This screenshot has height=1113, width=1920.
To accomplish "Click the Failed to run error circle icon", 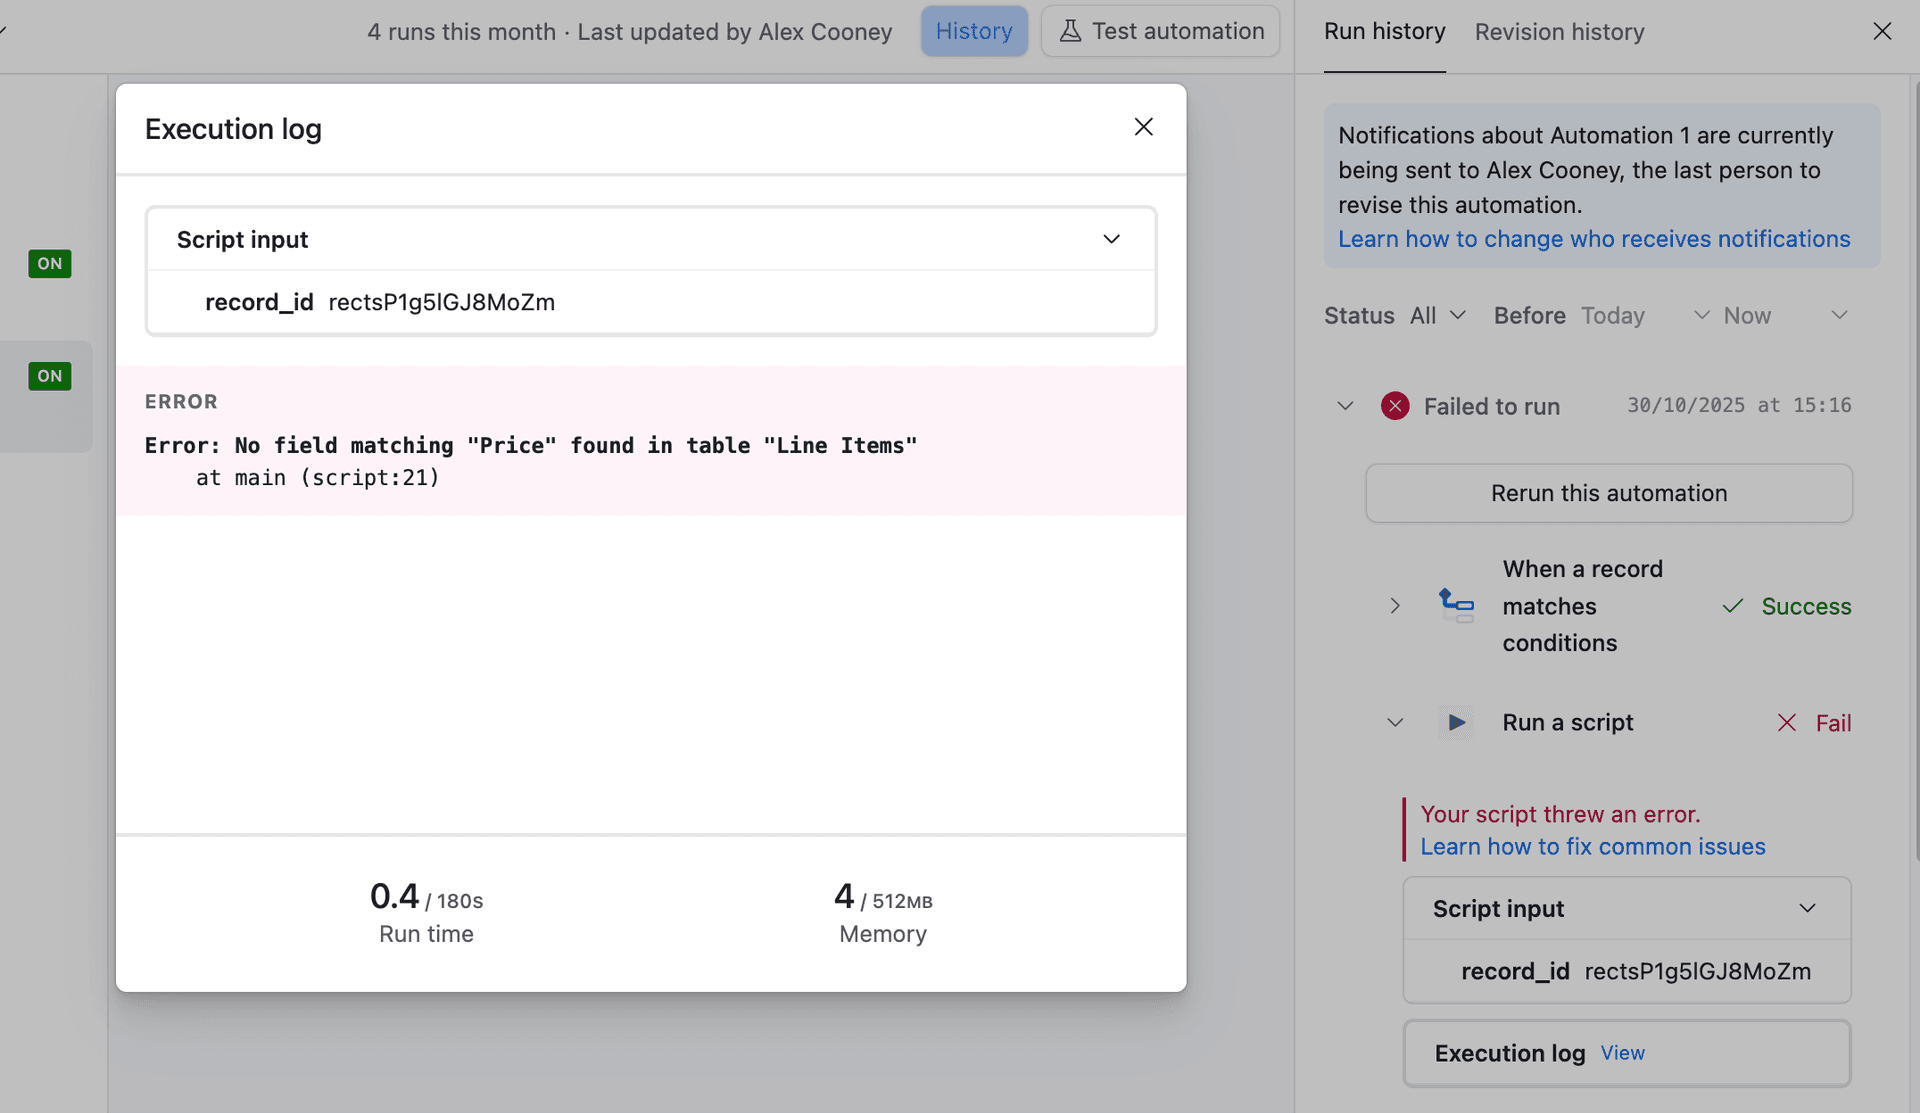I will click(x=1394, y=405).
